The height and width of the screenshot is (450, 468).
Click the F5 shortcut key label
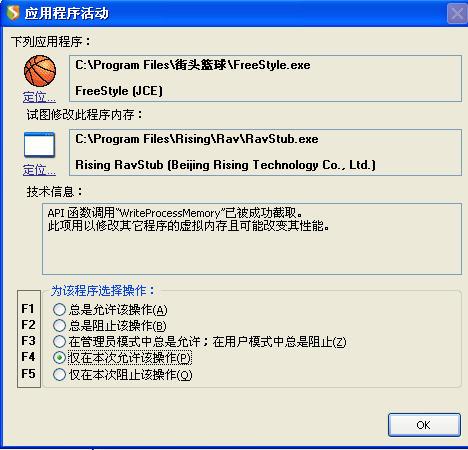(x=28, y=374)
